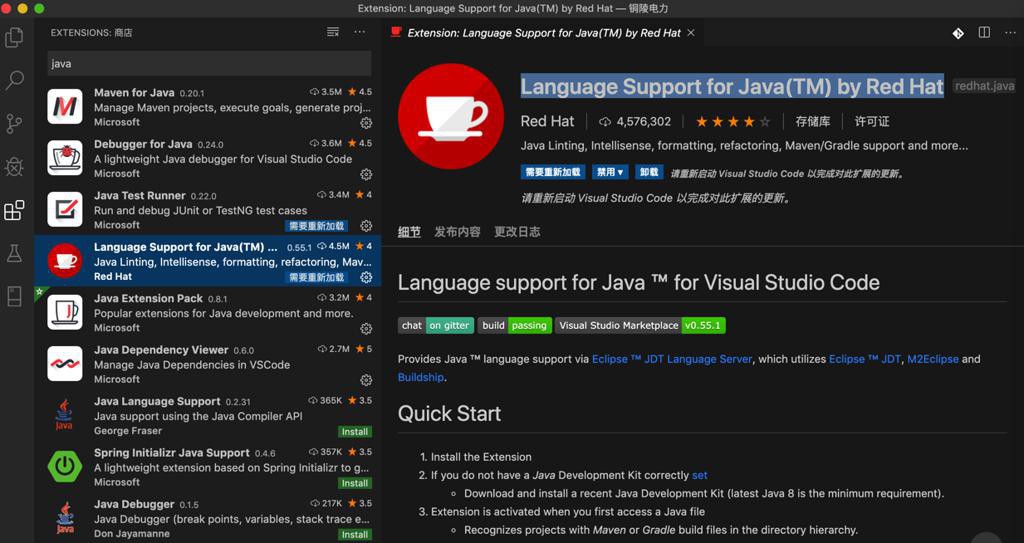Install the Java Debugger extension
This screenshot has width=1024, height=543.
tap(355, 535)
